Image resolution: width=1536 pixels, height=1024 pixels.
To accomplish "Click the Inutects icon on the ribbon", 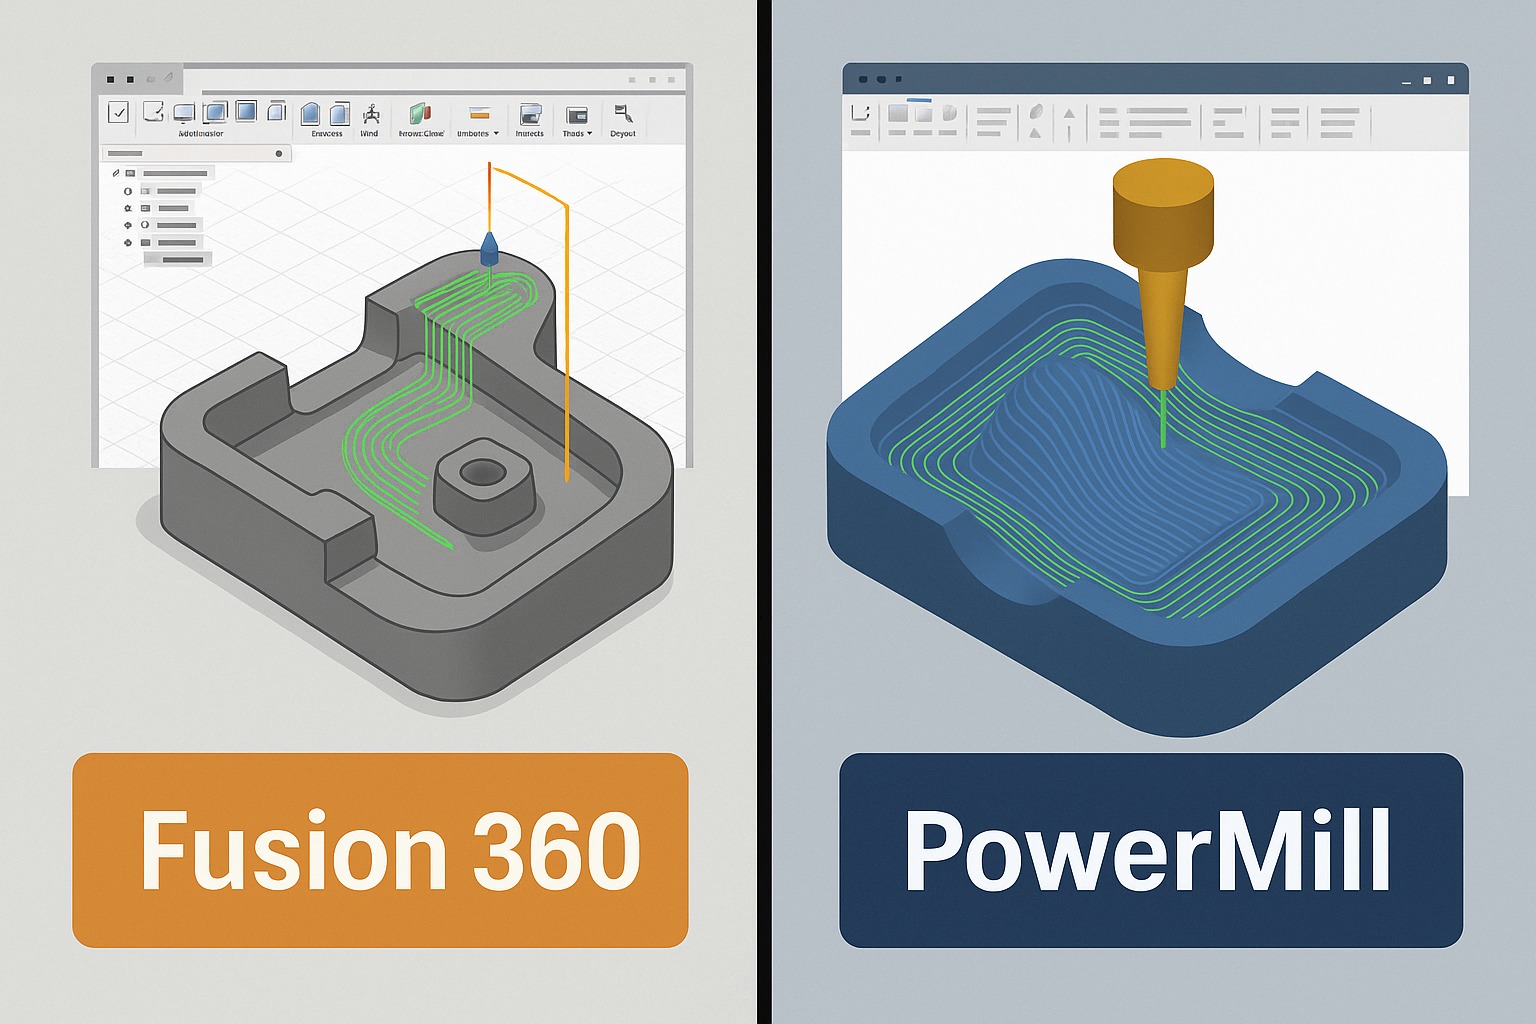I will 531,113.
